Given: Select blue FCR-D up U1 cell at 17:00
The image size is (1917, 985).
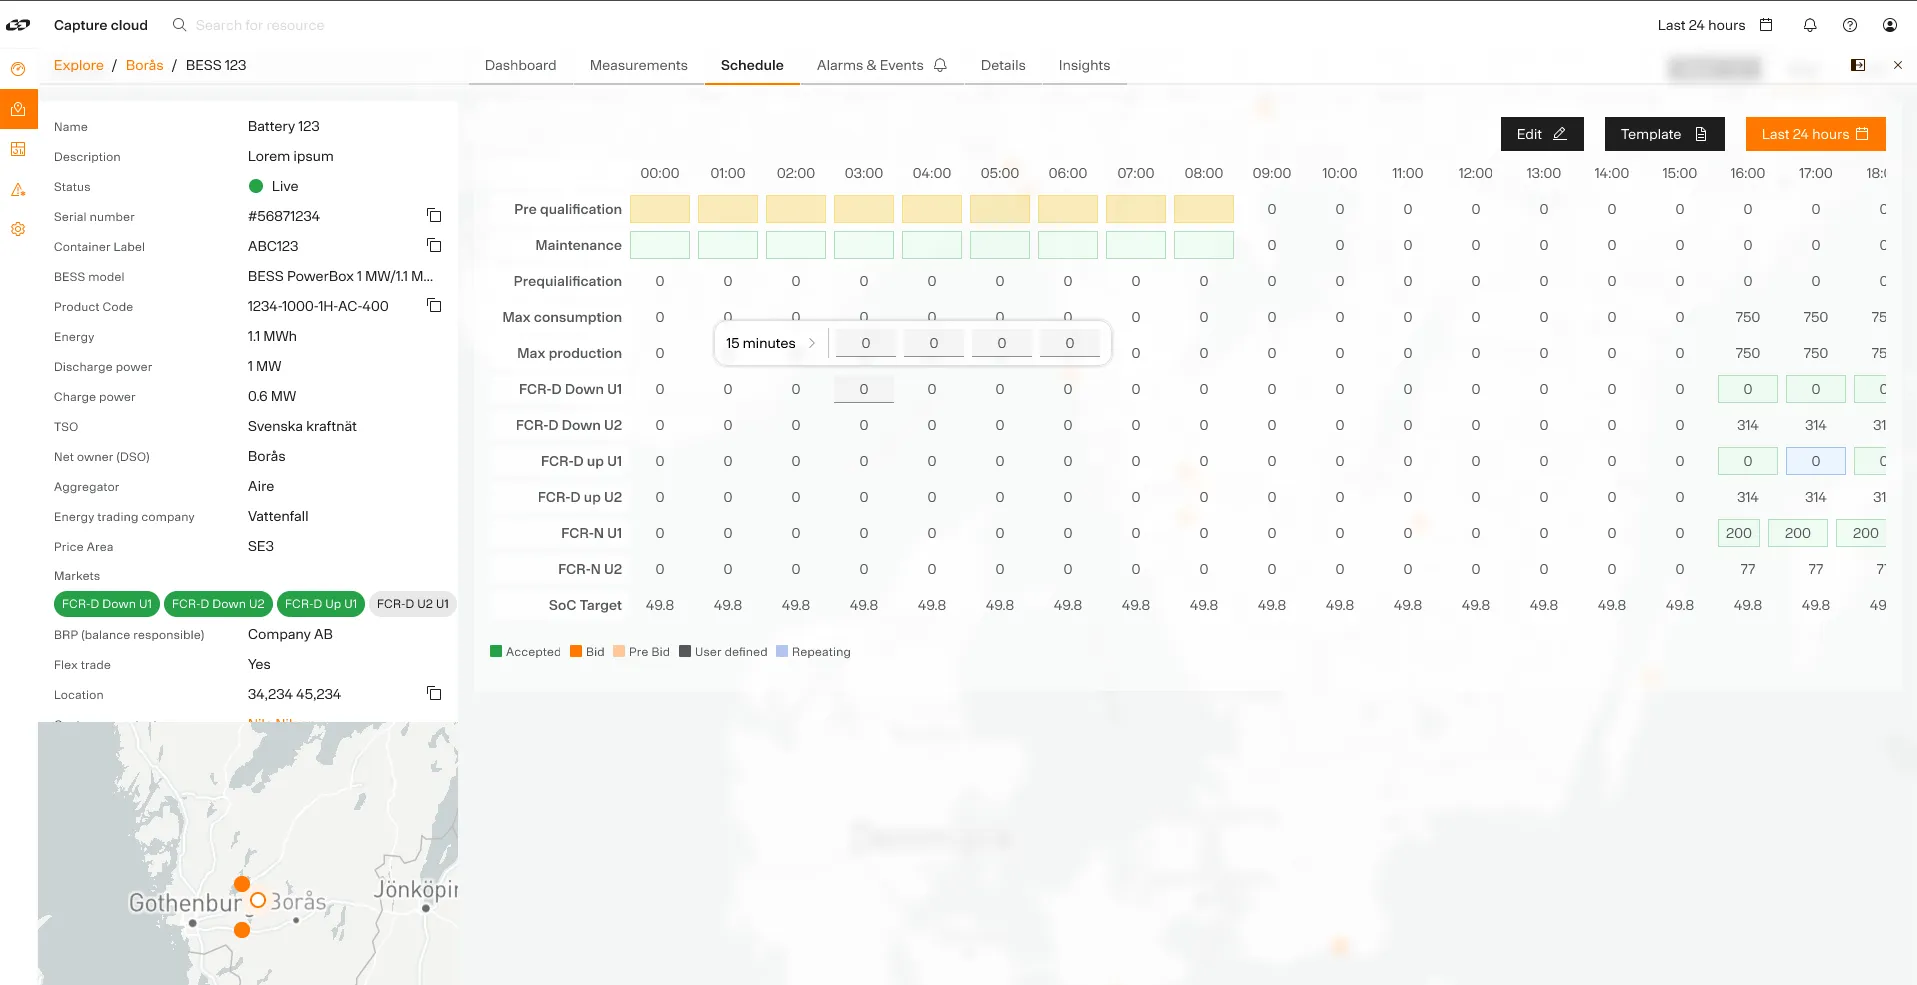Looking at the screenshot, I should (1816, 461).
